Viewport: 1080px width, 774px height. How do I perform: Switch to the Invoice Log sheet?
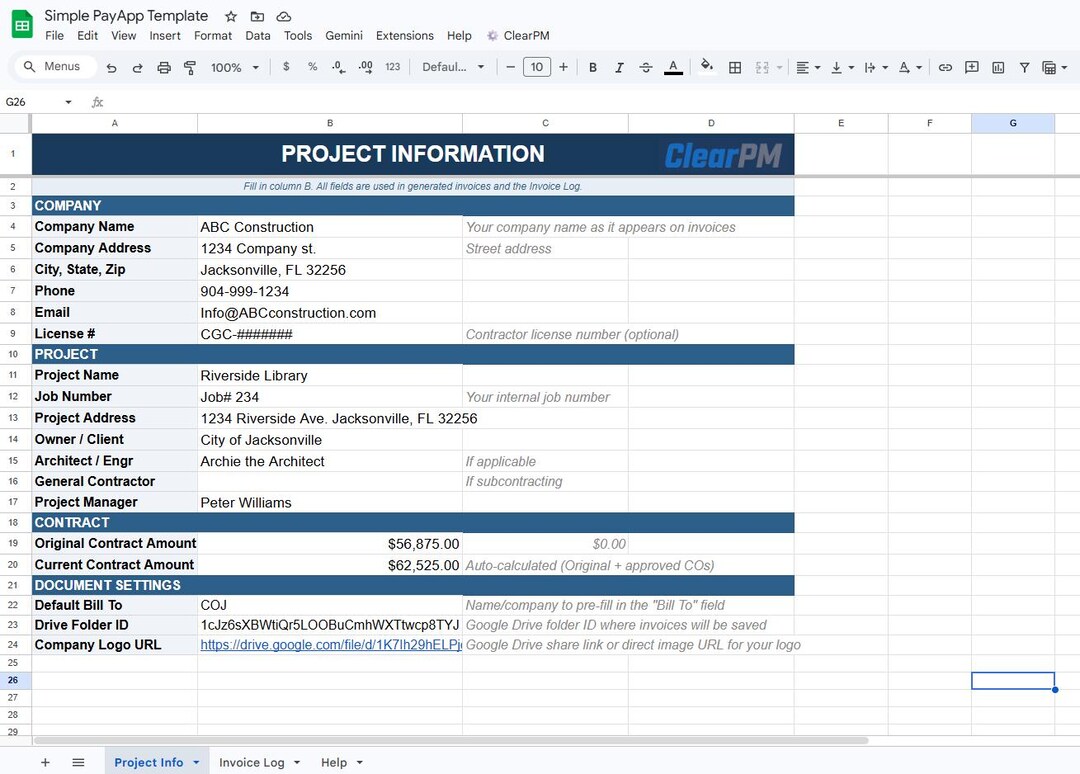(x=251, y=762)
